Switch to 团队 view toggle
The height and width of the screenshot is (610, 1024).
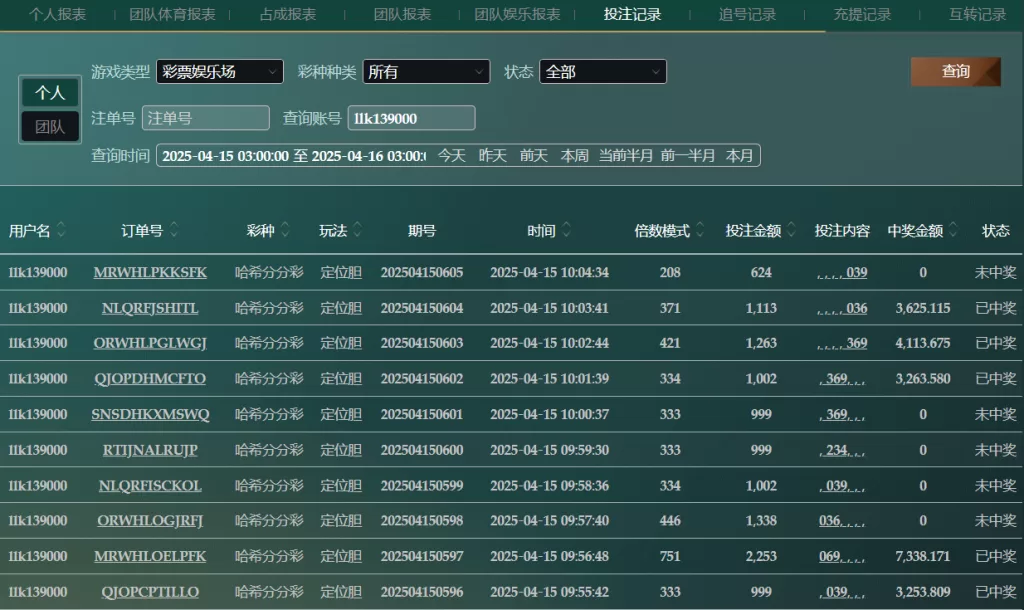pyautogui.click(x=50, y=127)
